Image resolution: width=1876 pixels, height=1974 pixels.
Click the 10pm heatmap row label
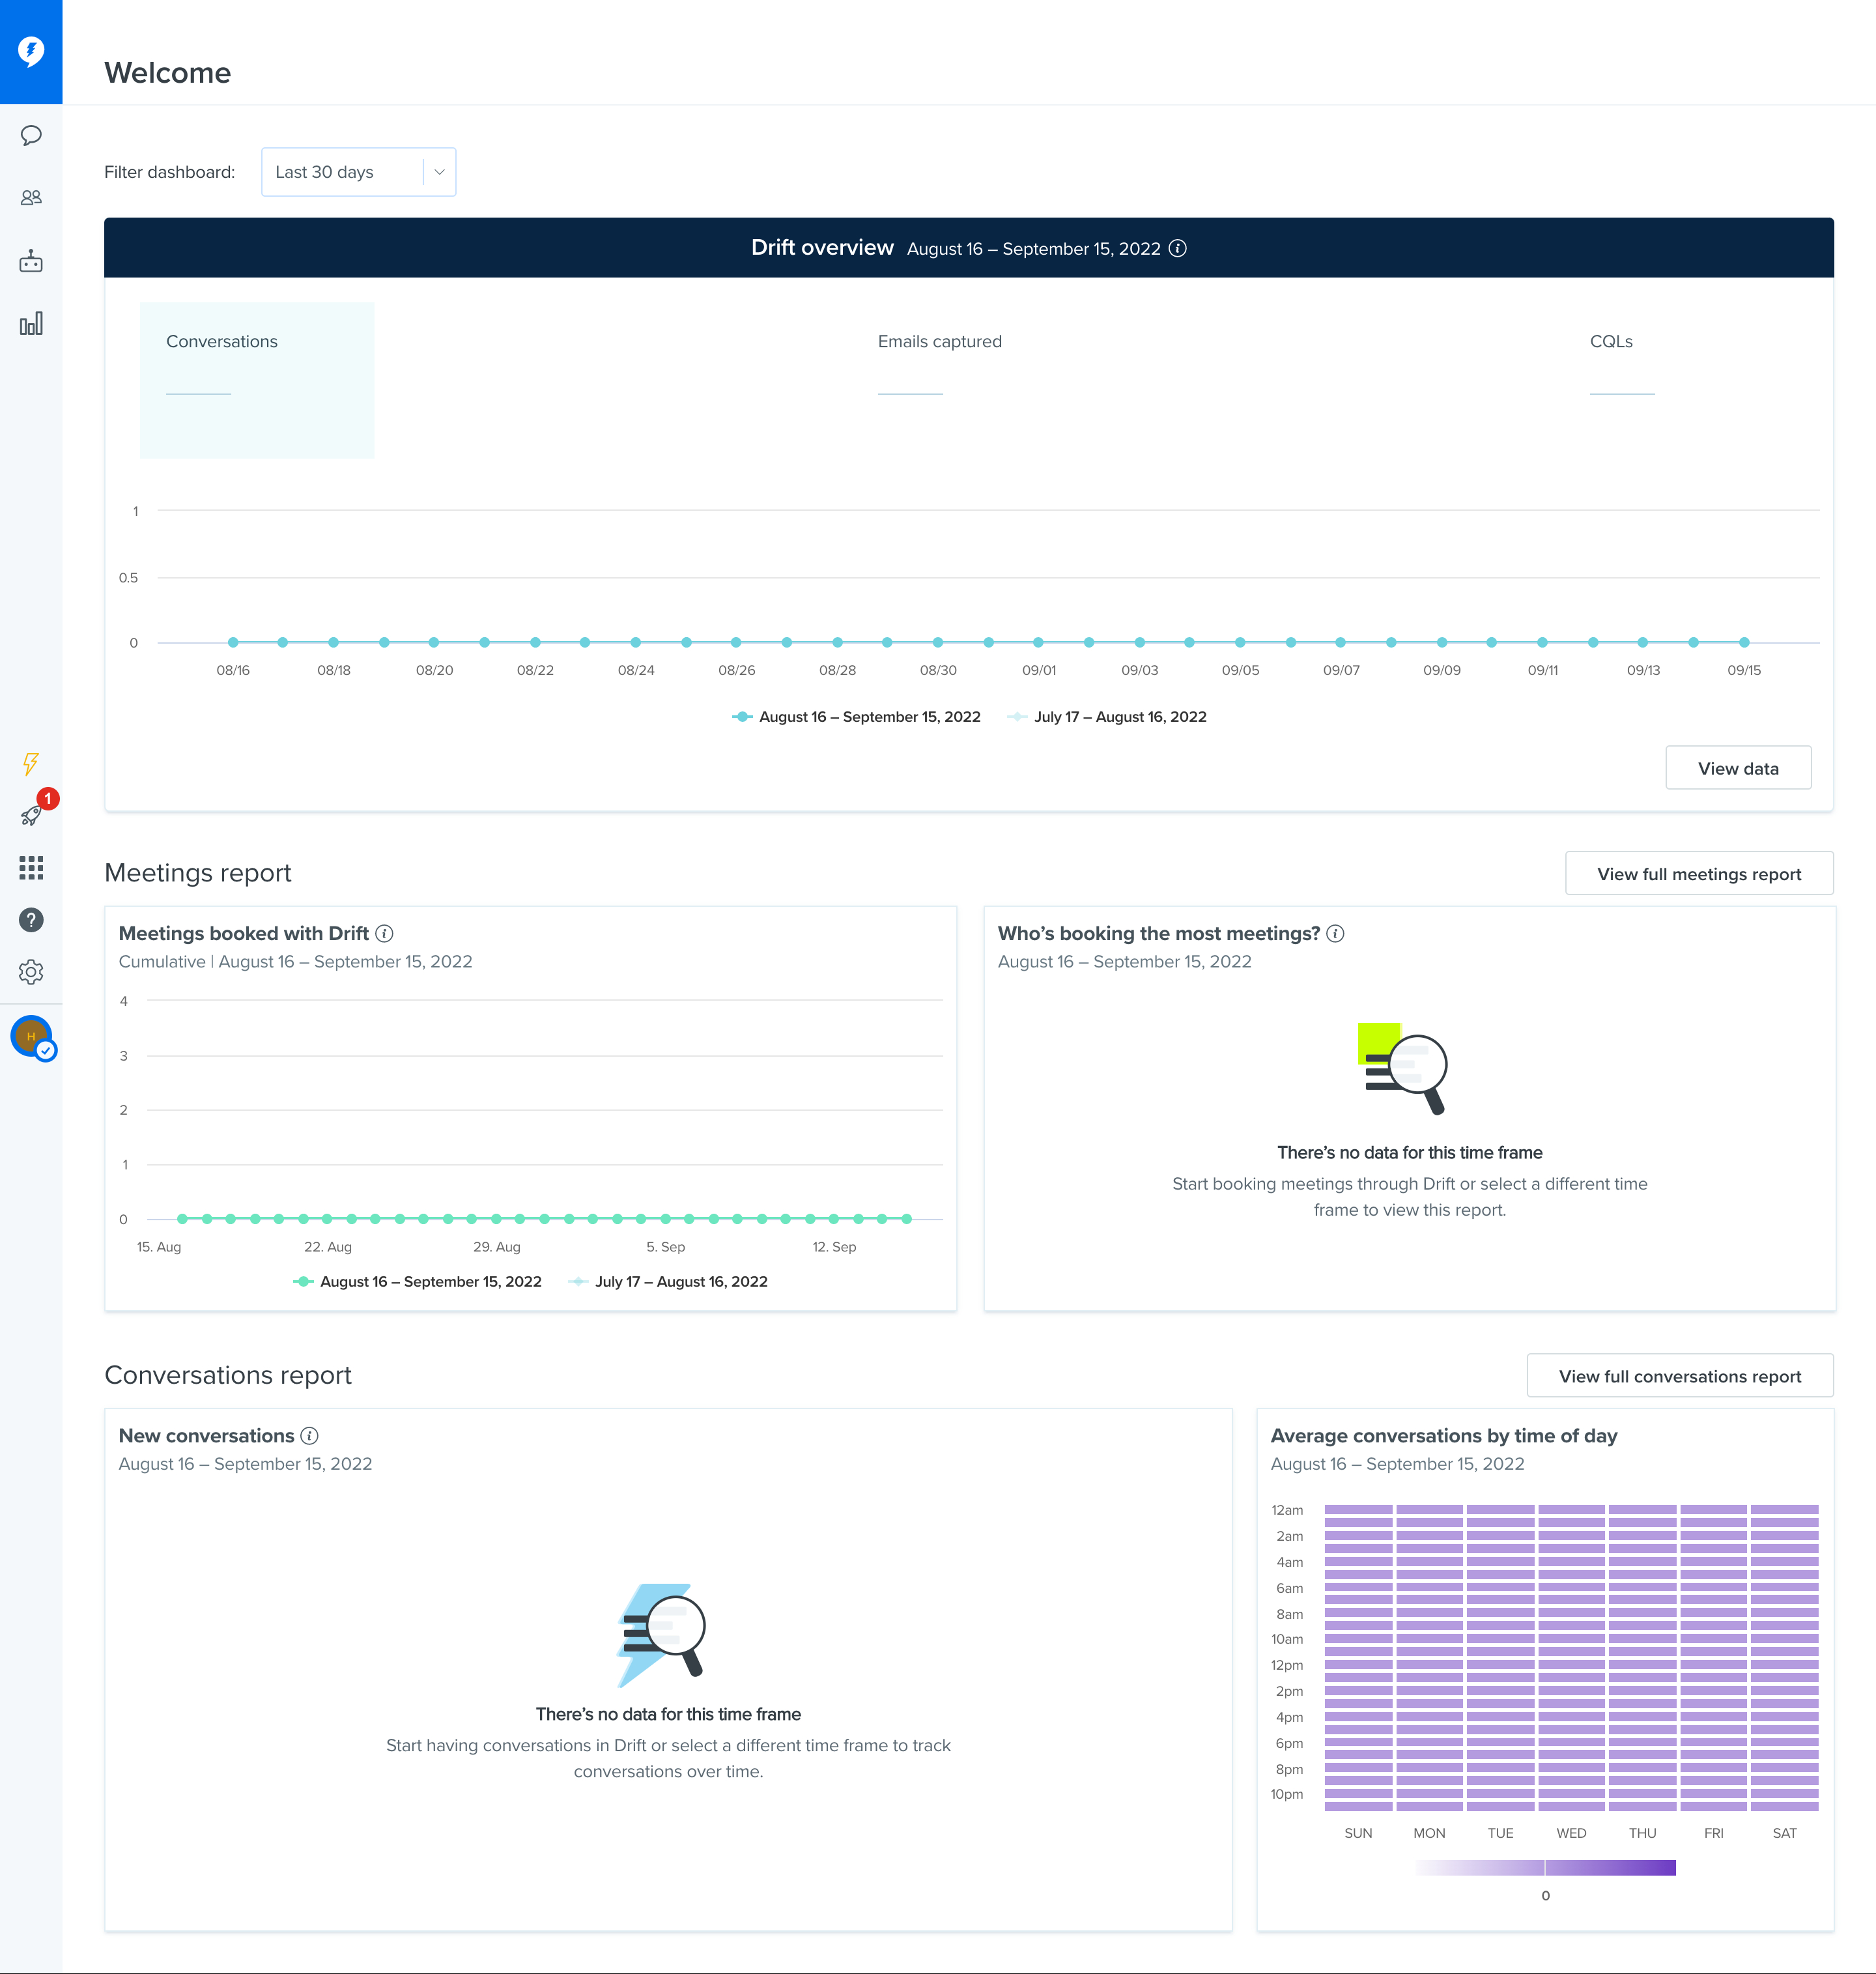point(1287,1794)
